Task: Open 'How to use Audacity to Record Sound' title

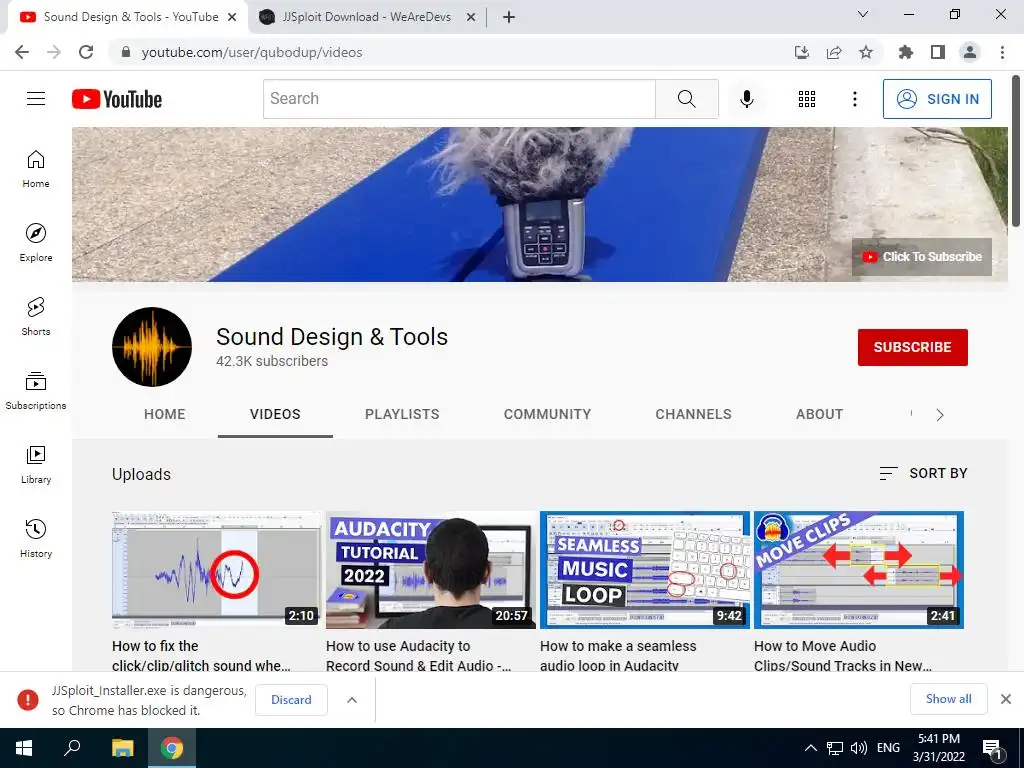Action: tap(419, 656)
